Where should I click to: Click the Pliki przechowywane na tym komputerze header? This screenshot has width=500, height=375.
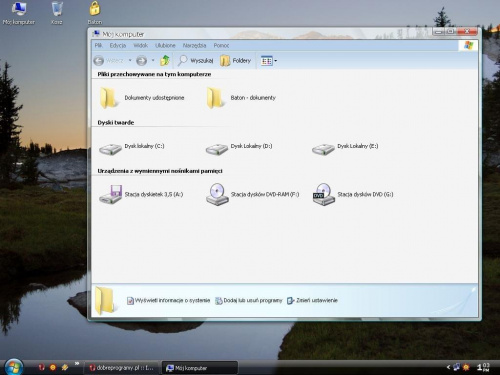click(154, 74)
